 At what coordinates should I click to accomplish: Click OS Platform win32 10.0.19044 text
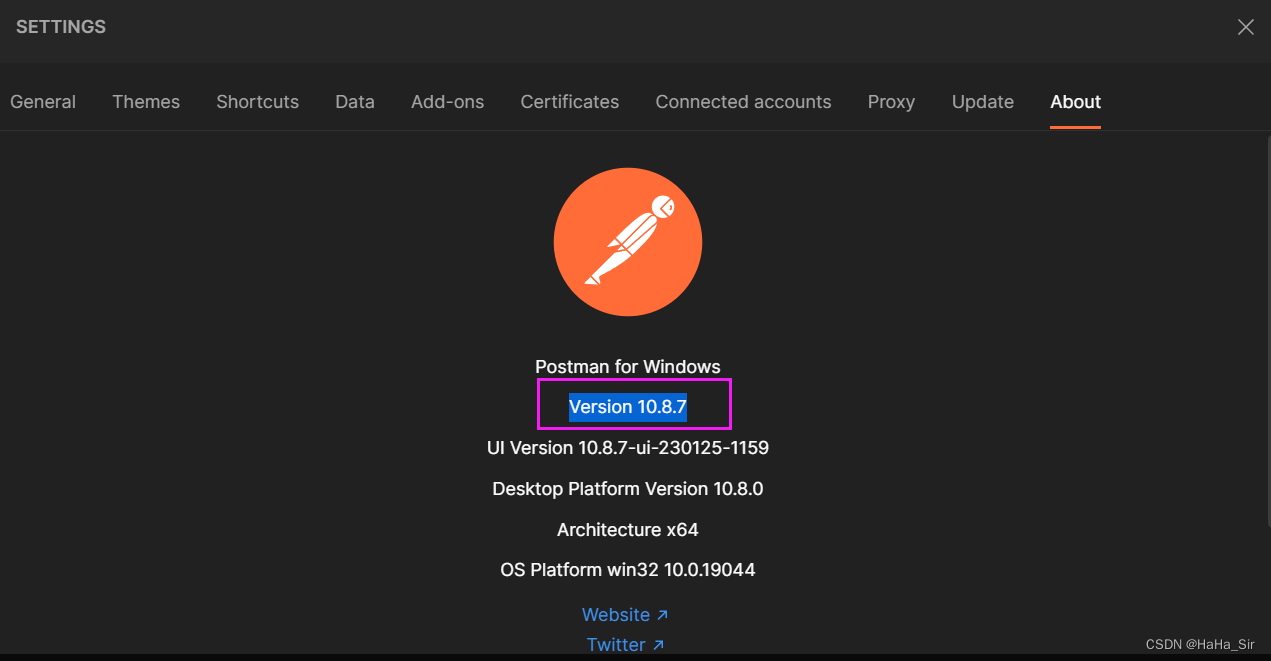point(628,570)
